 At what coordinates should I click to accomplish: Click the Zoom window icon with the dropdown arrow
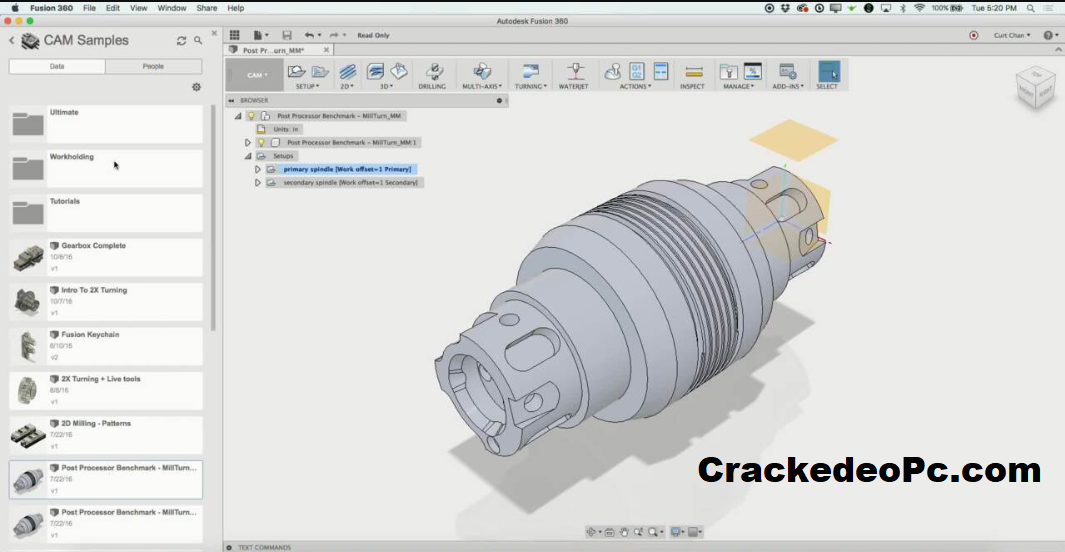654,532
